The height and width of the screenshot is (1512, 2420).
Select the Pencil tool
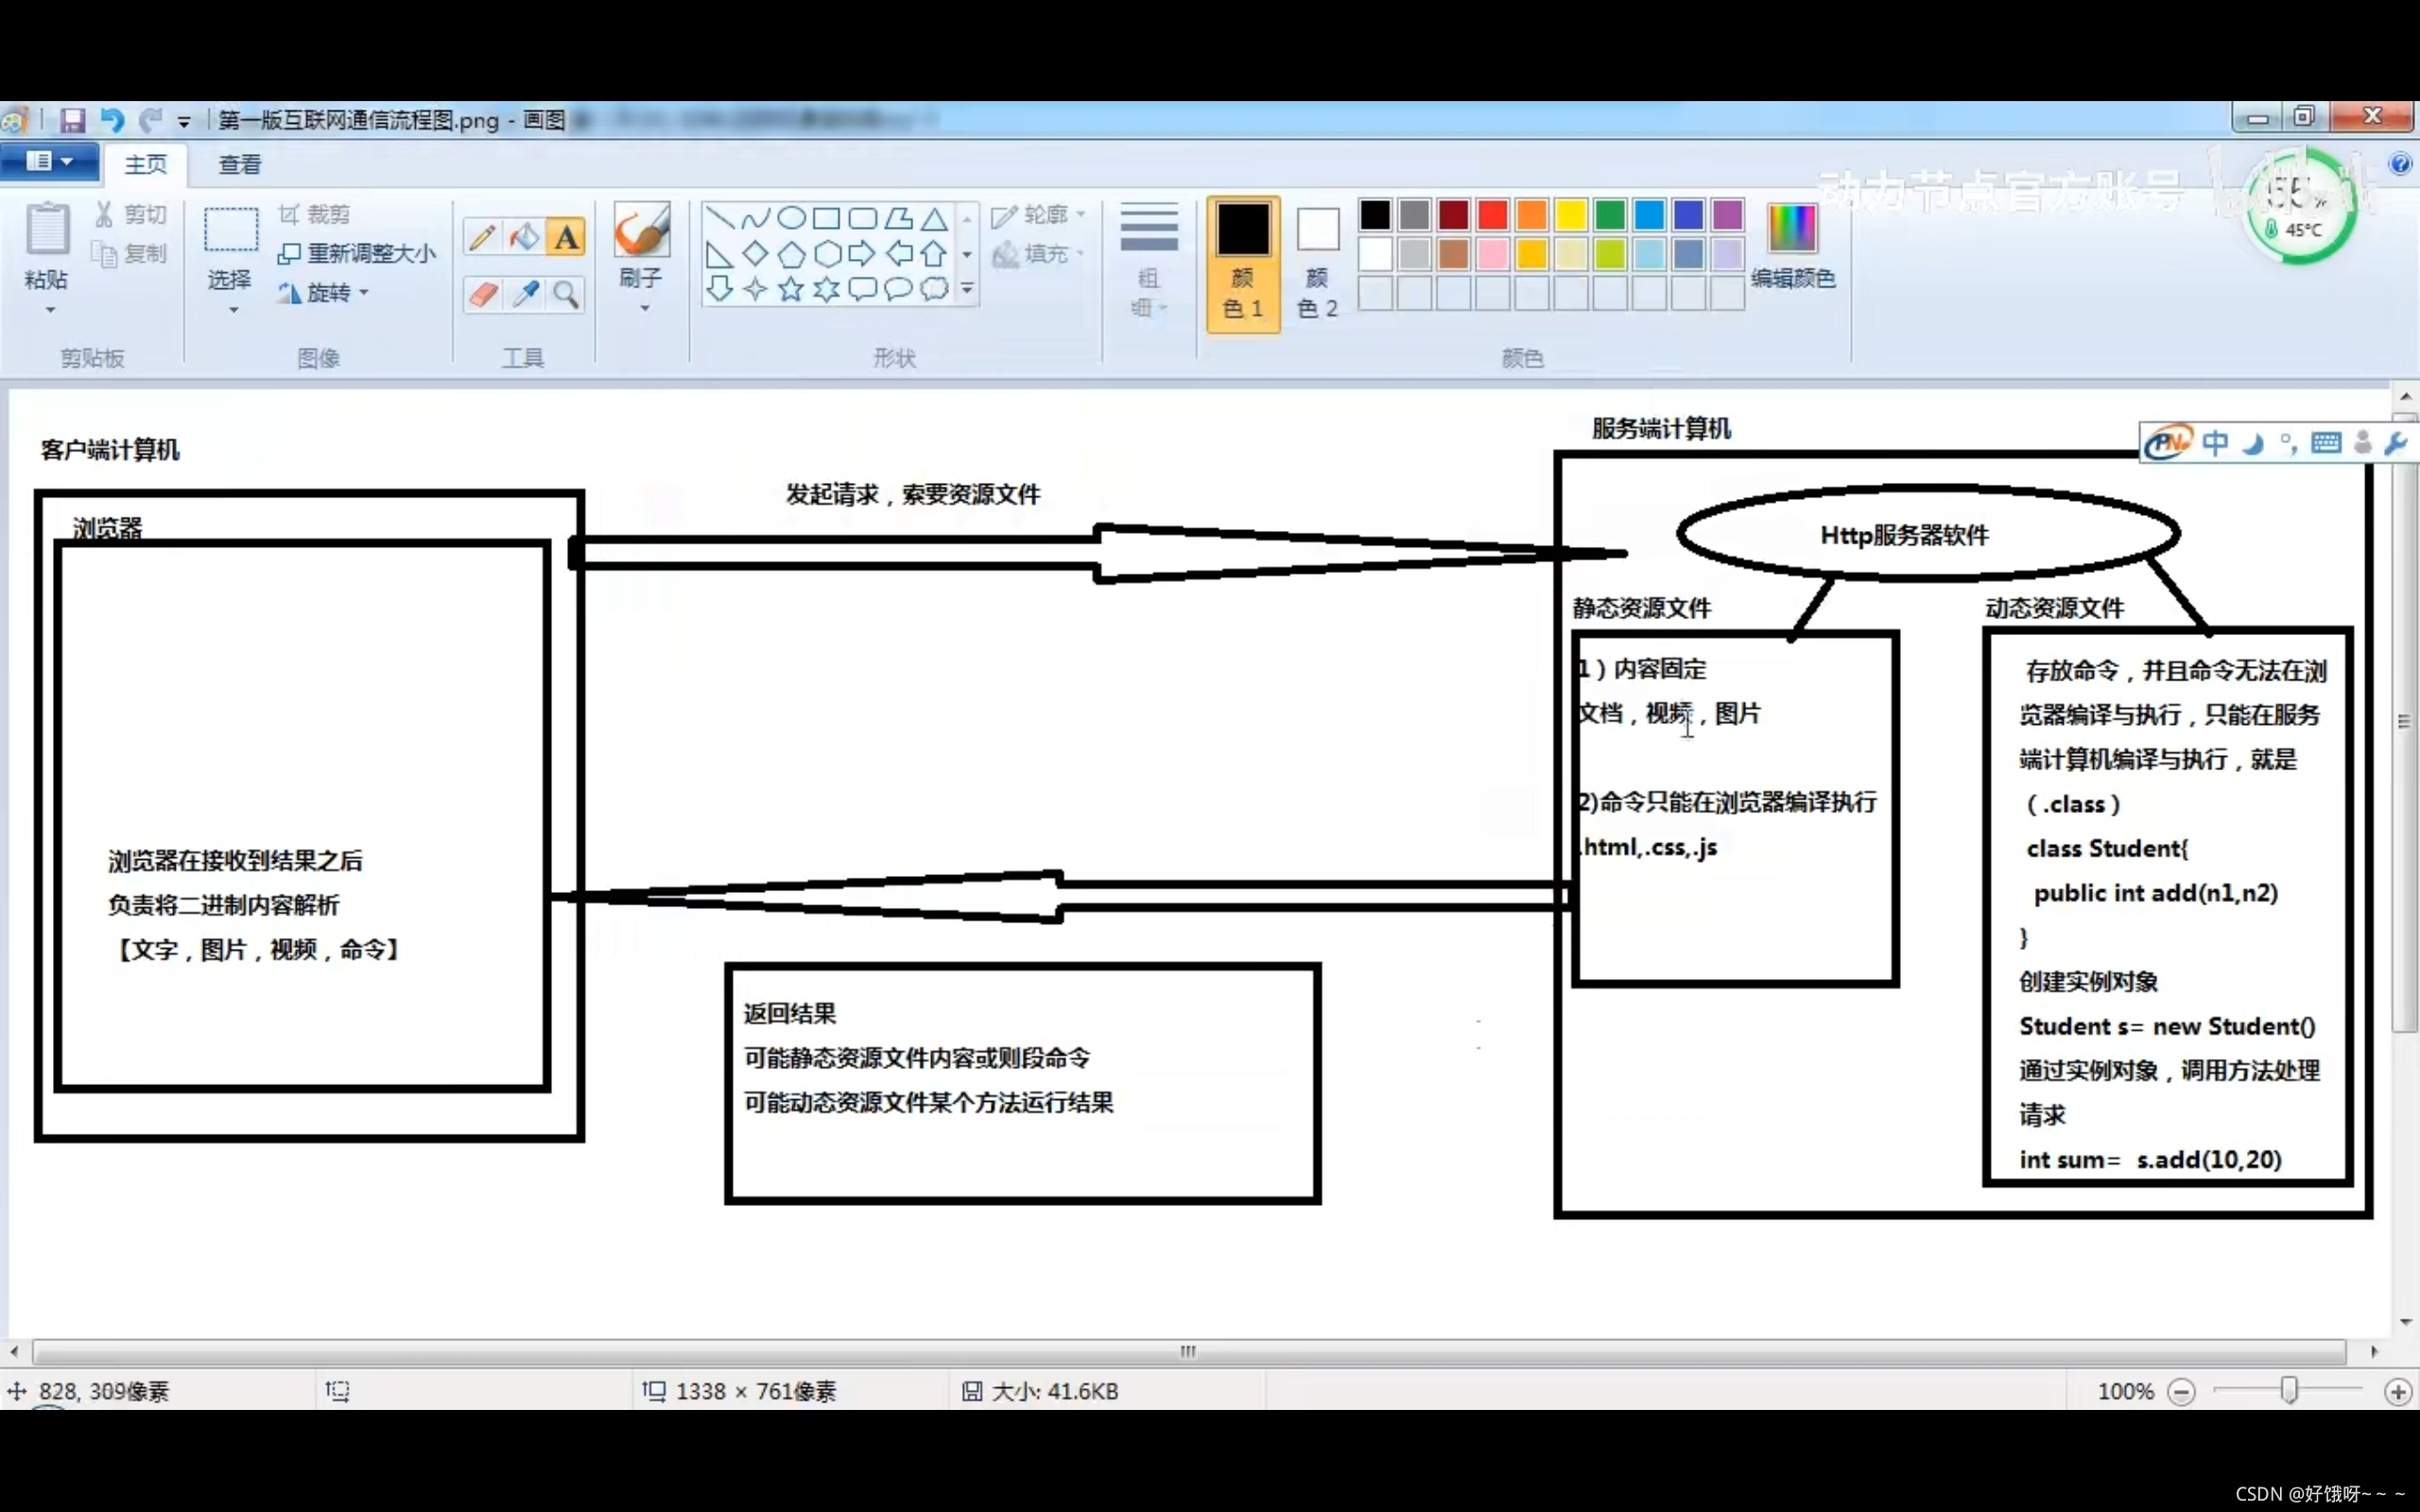point(481,236)
